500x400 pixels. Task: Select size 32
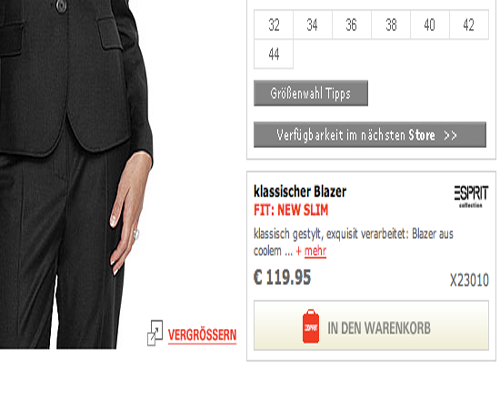tap(274, 25)
